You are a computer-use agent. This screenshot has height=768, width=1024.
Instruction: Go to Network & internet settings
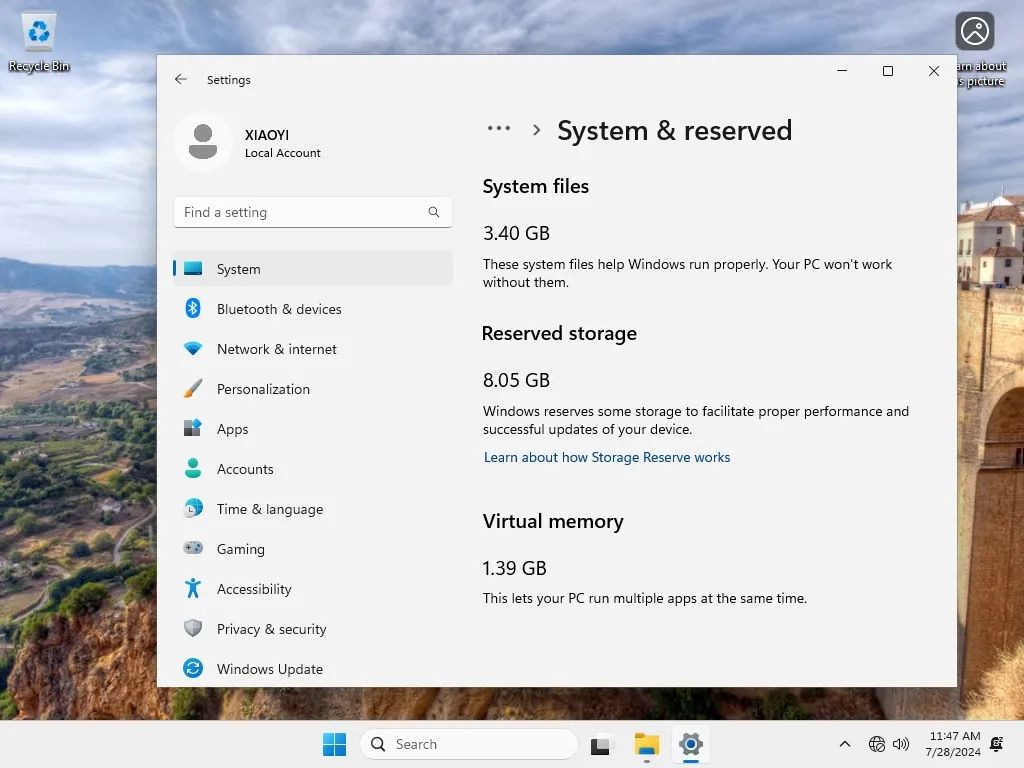point(313,349)
